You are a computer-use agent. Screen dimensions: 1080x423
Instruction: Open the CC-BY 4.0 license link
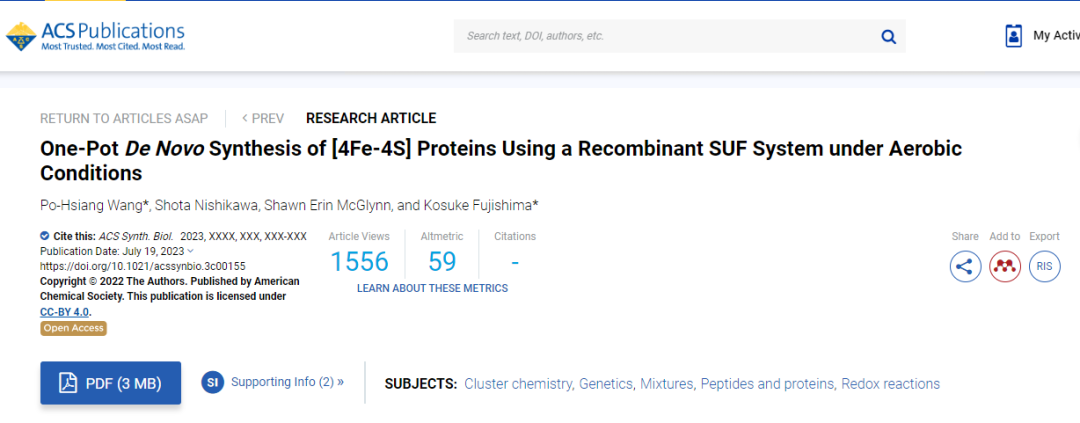[x=65, y=311]
